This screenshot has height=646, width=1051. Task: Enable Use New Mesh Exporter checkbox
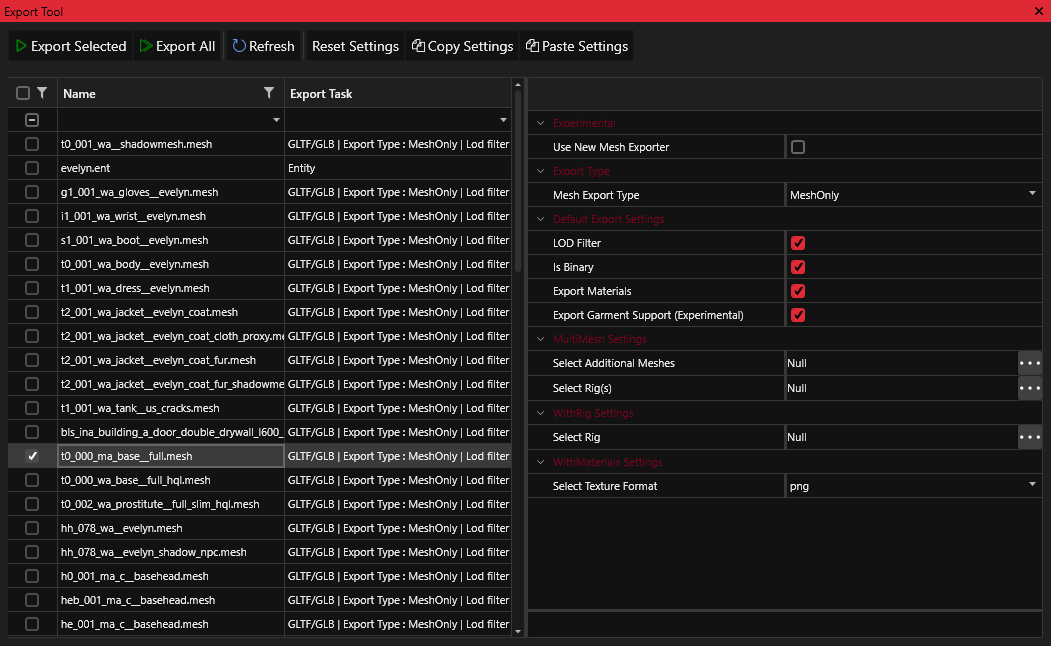798,147
